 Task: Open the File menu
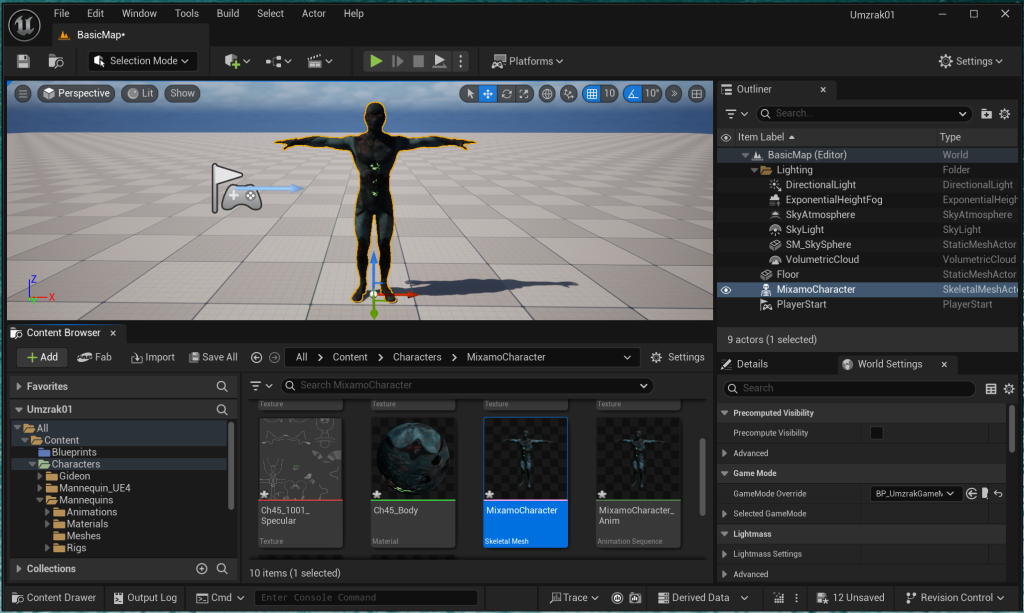pos(61,14)
